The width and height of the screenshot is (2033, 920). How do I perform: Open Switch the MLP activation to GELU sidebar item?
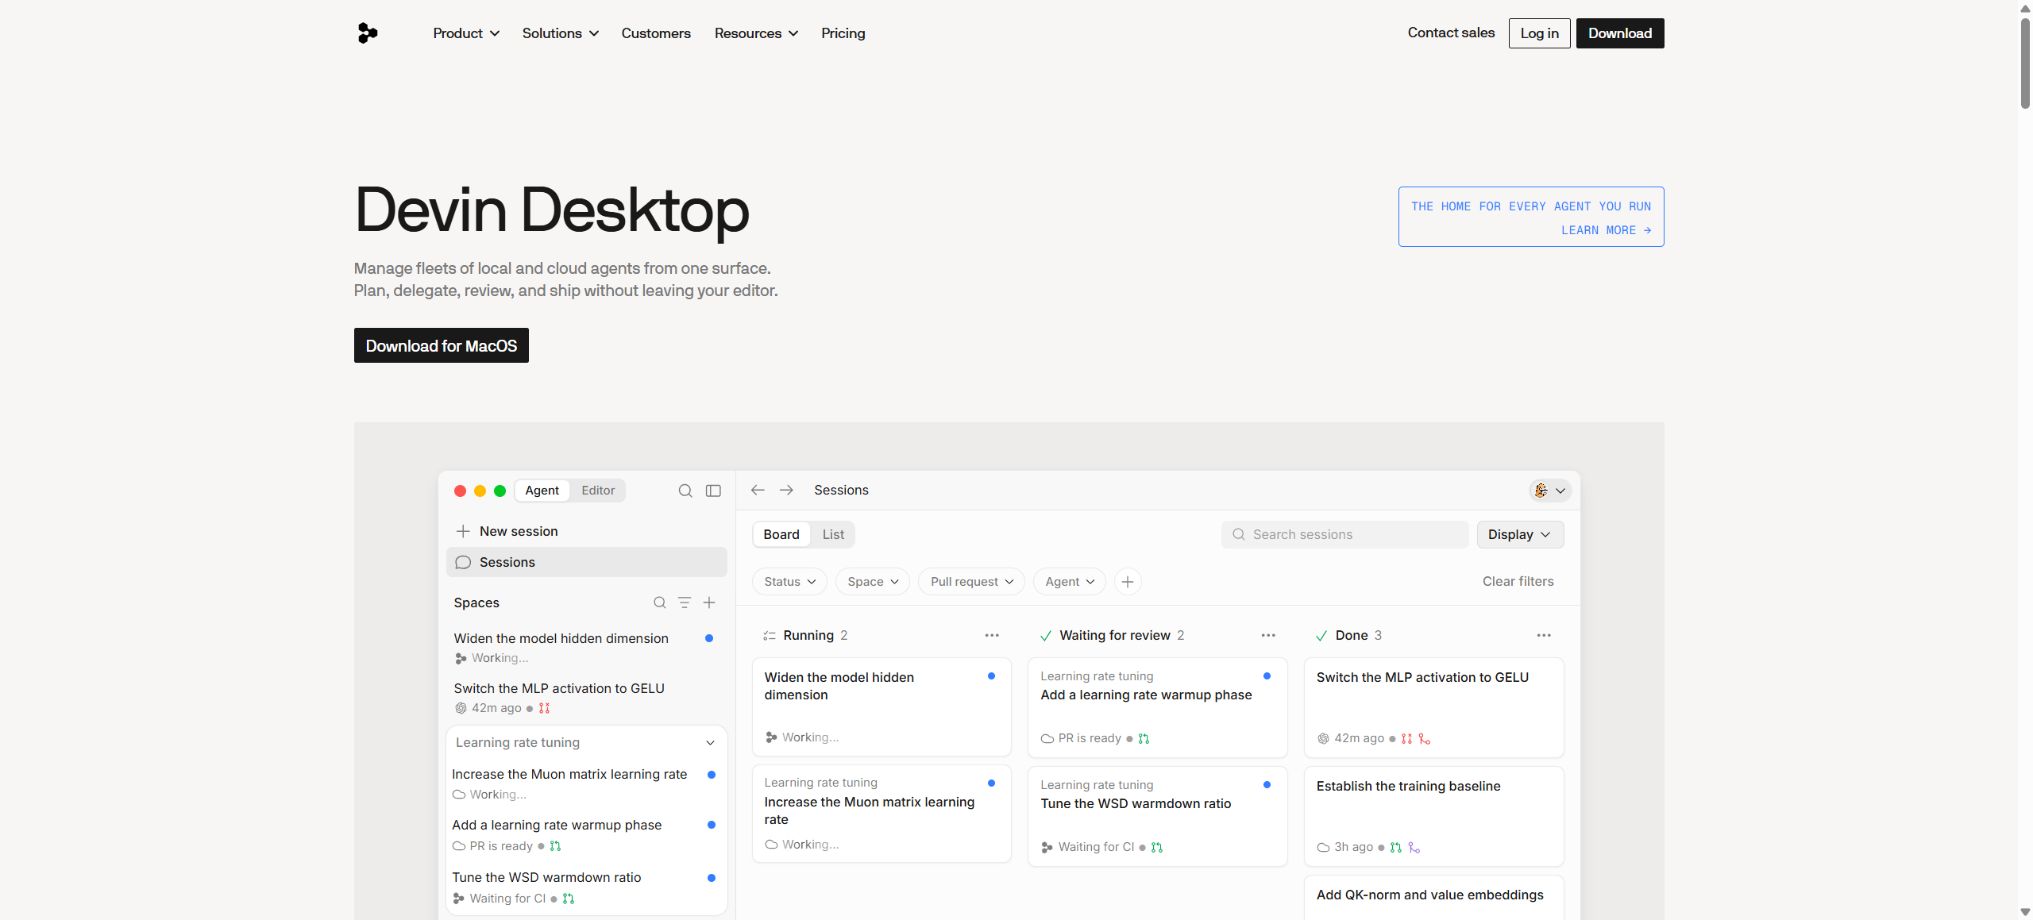[586, 698]
